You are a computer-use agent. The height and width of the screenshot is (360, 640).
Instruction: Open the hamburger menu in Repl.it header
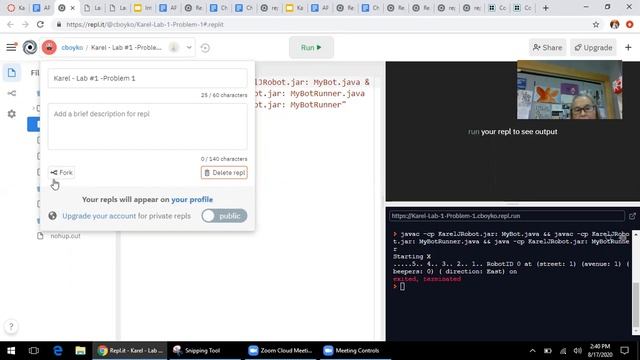11,47
